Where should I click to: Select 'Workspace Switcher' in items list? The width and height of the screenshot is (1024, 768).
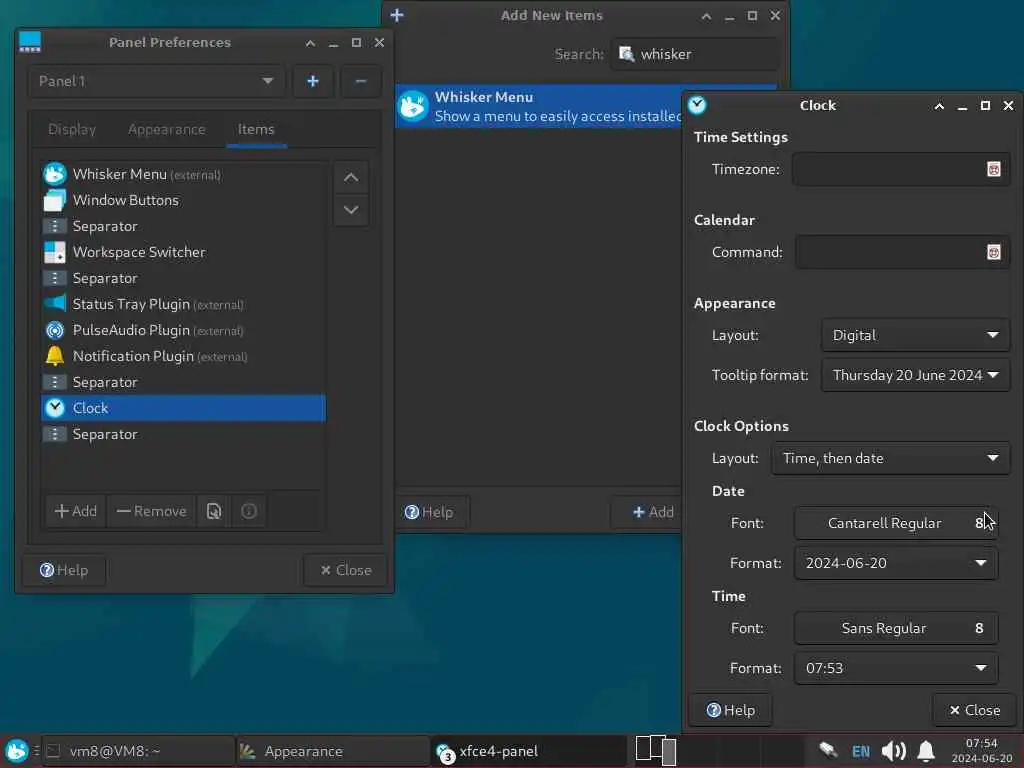[x=184, y=252]
